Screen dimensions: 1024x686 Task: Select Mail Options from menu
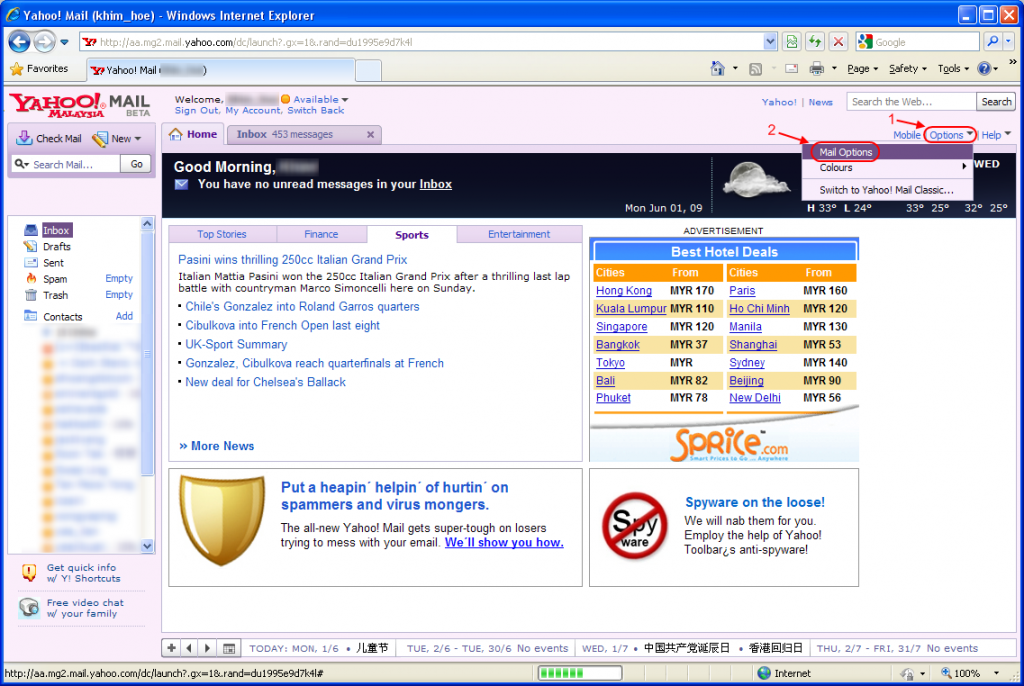[846, 152]
